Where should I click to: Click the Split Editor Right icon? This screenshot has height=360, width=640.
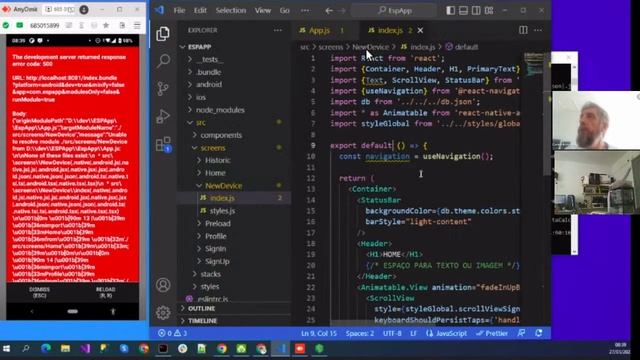pos(523,30)
